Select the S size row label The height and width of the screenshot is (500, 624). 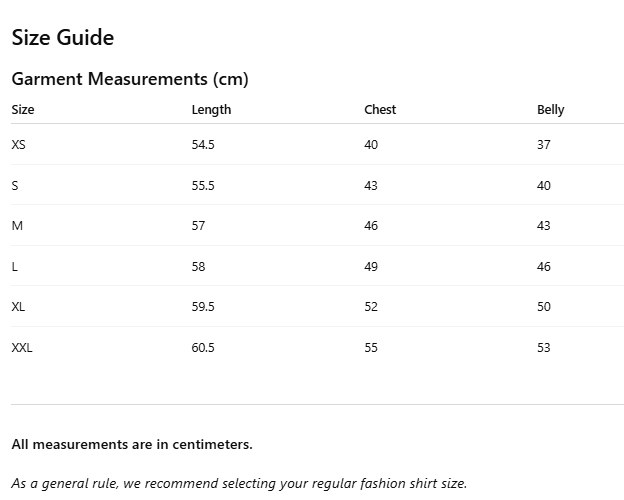15,186
